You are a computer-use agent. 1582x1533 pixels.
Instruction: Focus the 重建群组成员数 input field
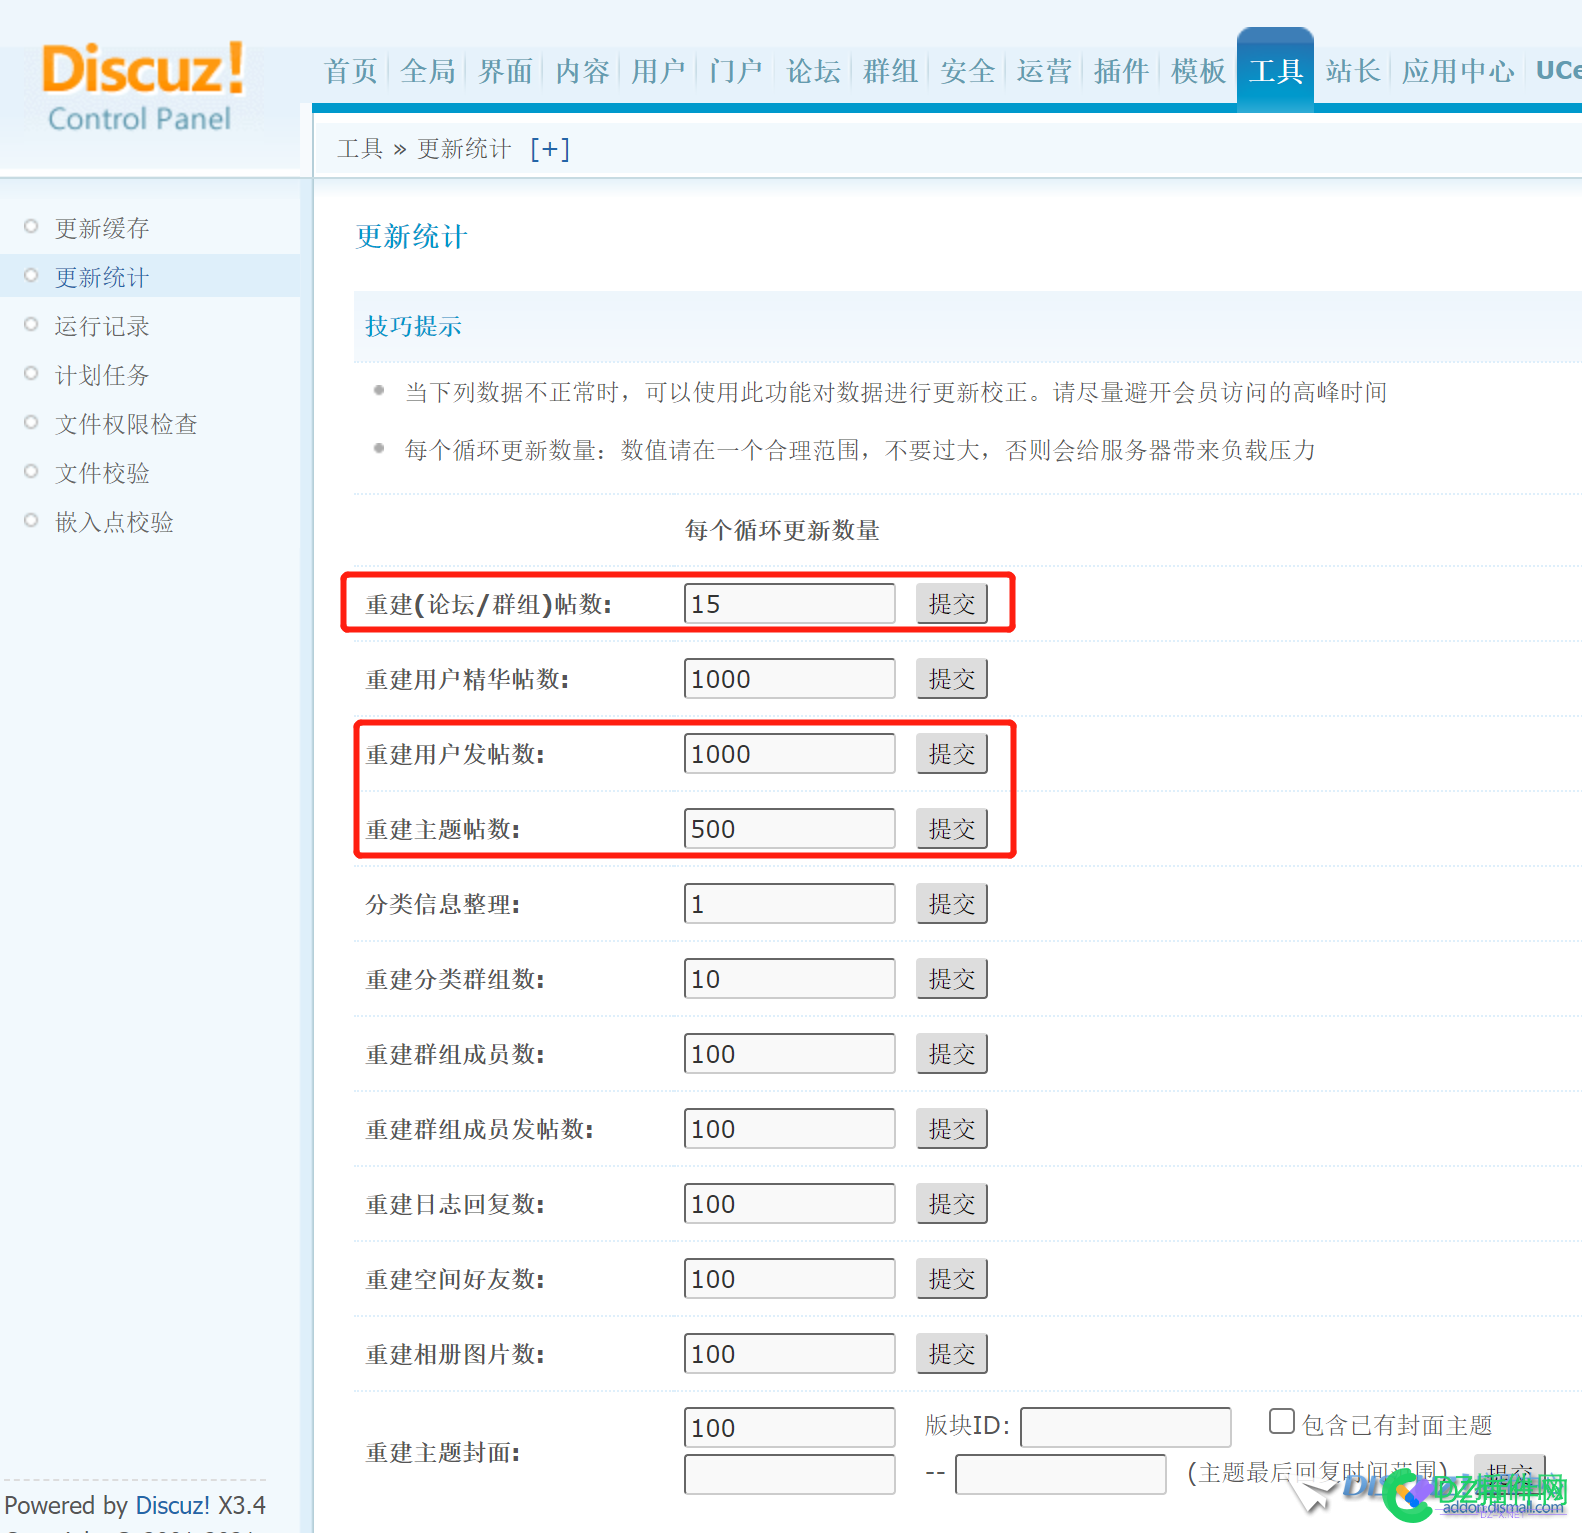pos(789,1054)
